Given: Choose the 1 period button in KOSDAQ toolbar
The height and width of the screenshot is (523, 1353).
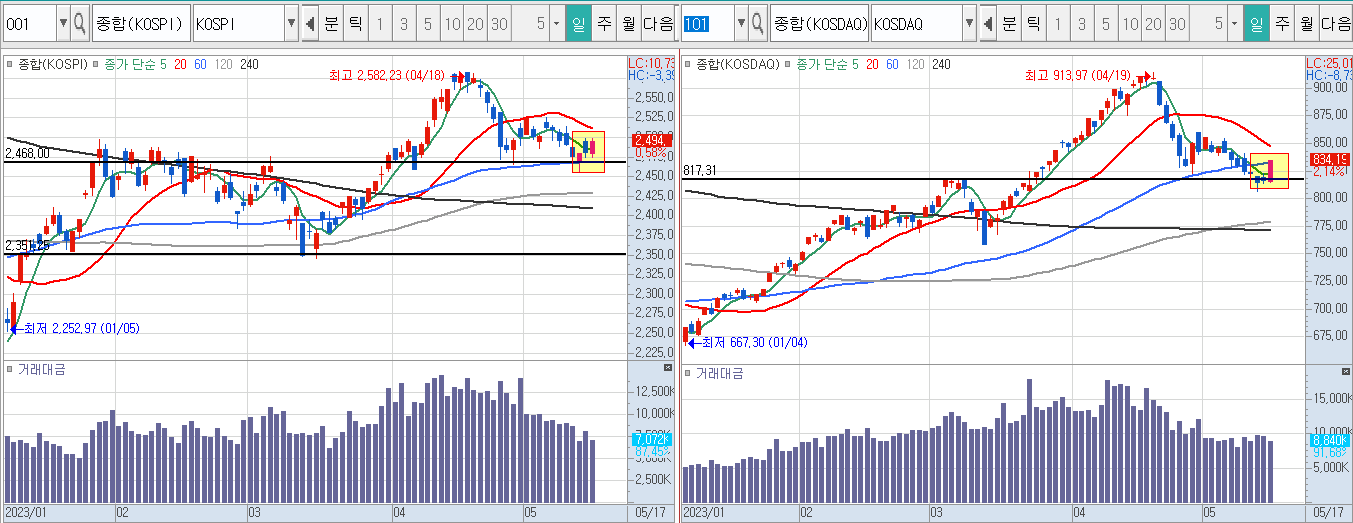Looking at the screenshot, I should click(1058, 22).
